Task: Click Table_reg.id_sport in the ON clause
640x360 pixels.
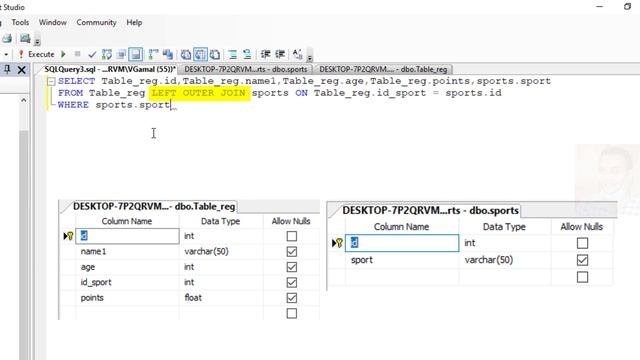Action: (x=370, y=93)
